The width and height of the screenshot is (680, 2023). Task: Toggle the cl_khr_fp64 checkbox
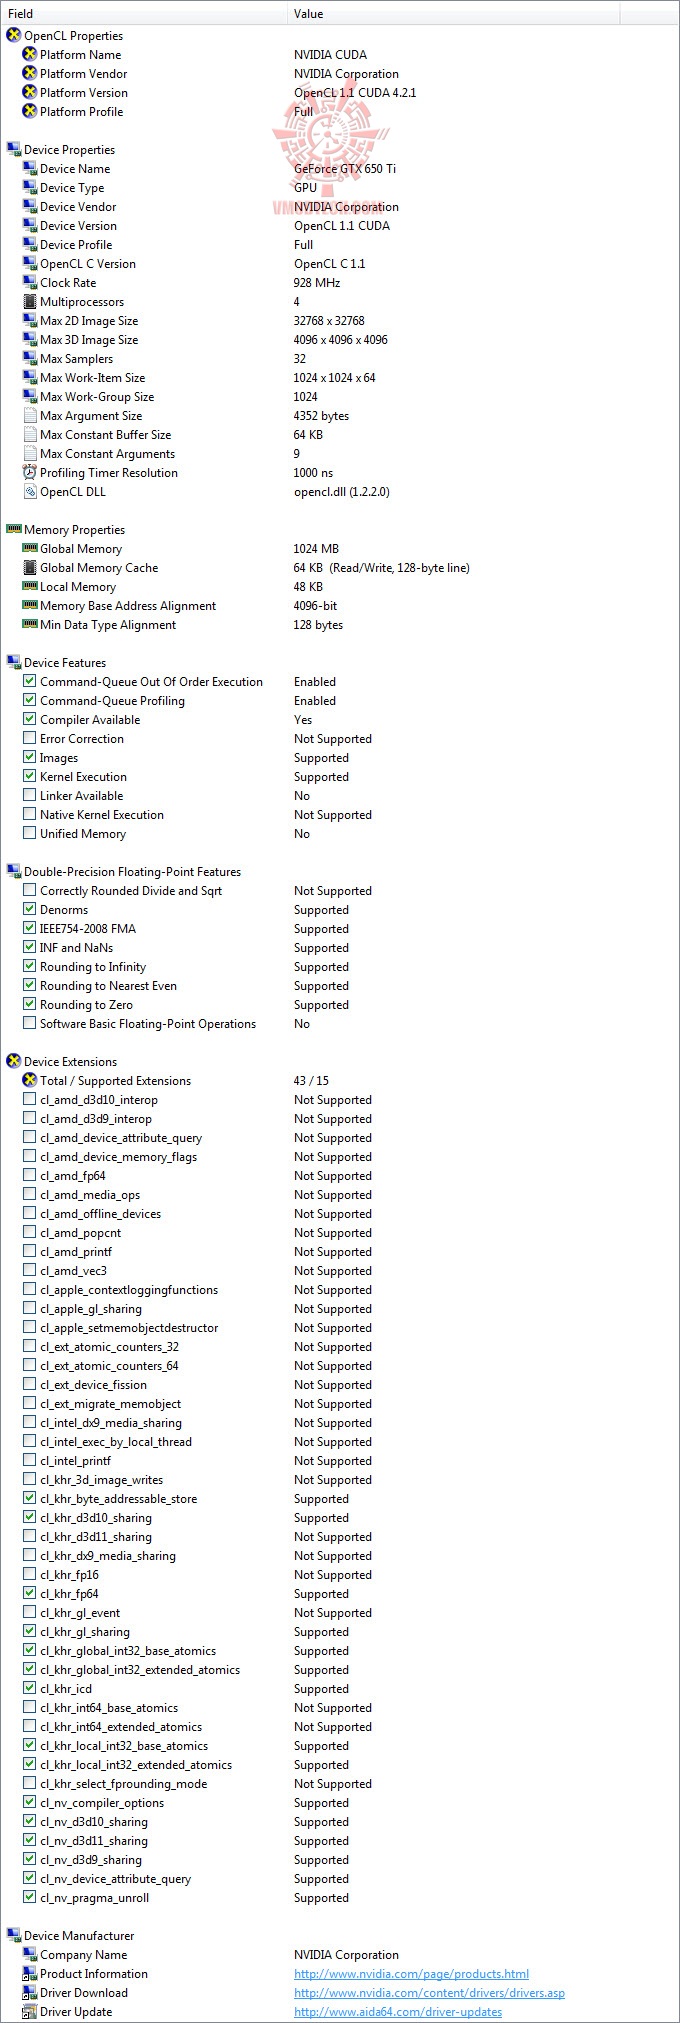[x=29, y=1594]
